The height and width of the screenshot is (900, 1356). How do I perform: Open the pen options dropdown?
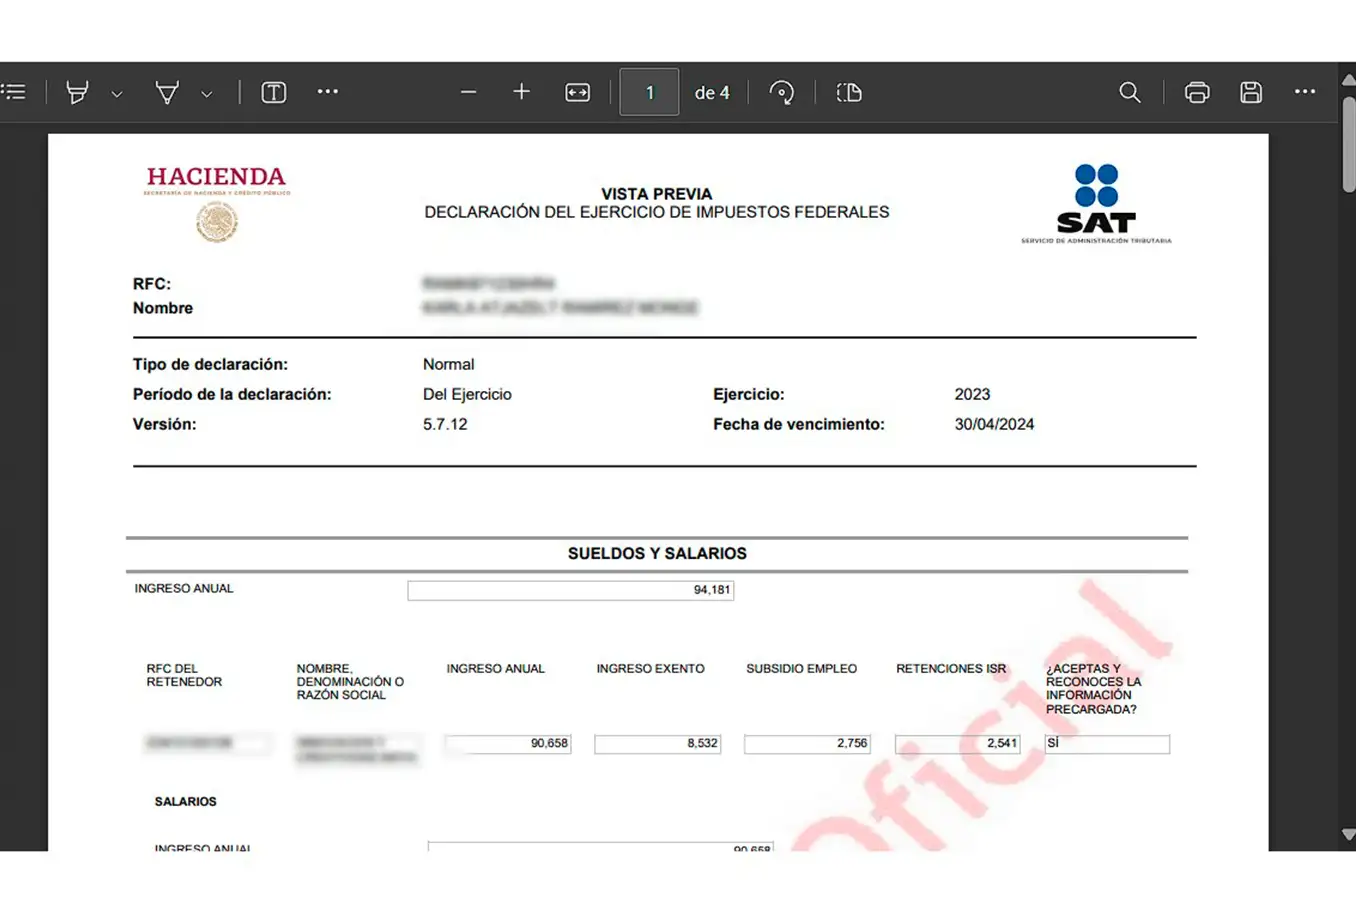click(x=206, y=93)
